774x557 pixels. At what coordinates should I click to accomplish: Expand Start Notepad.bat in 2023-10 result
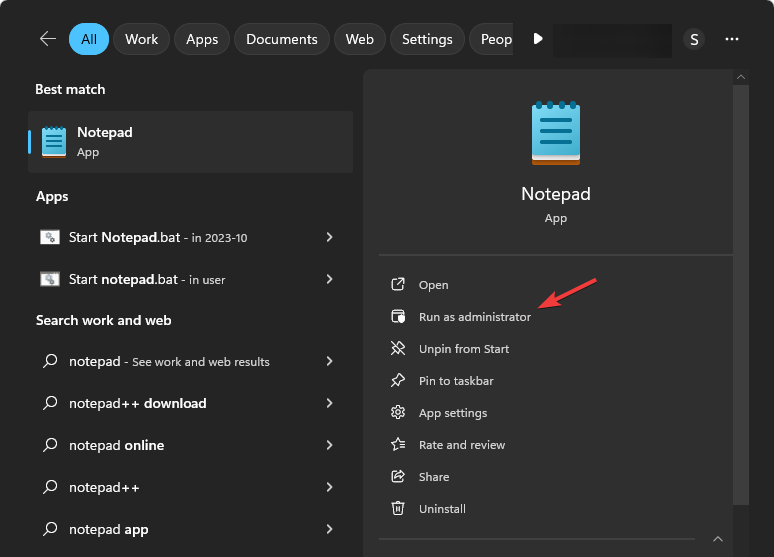[330, 237]
